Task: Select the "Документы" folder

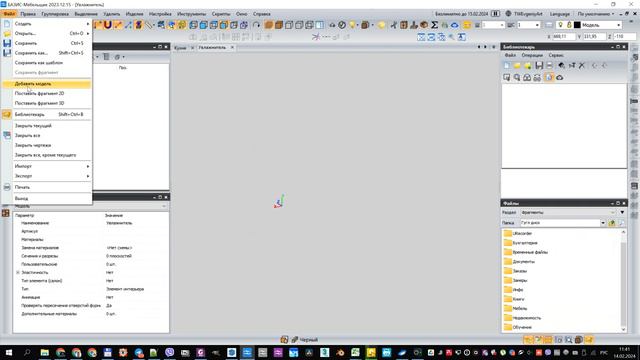Action: tap(519, 262)
